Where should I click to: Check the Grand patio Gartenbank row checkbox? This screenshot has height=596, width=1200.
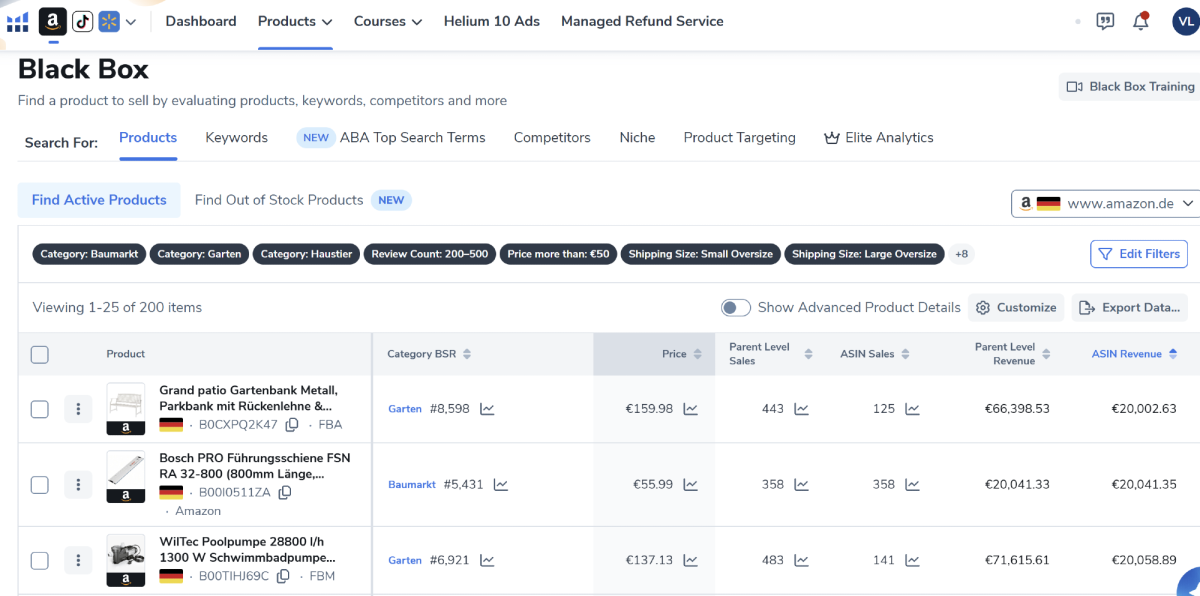click(x=40, y=409)
